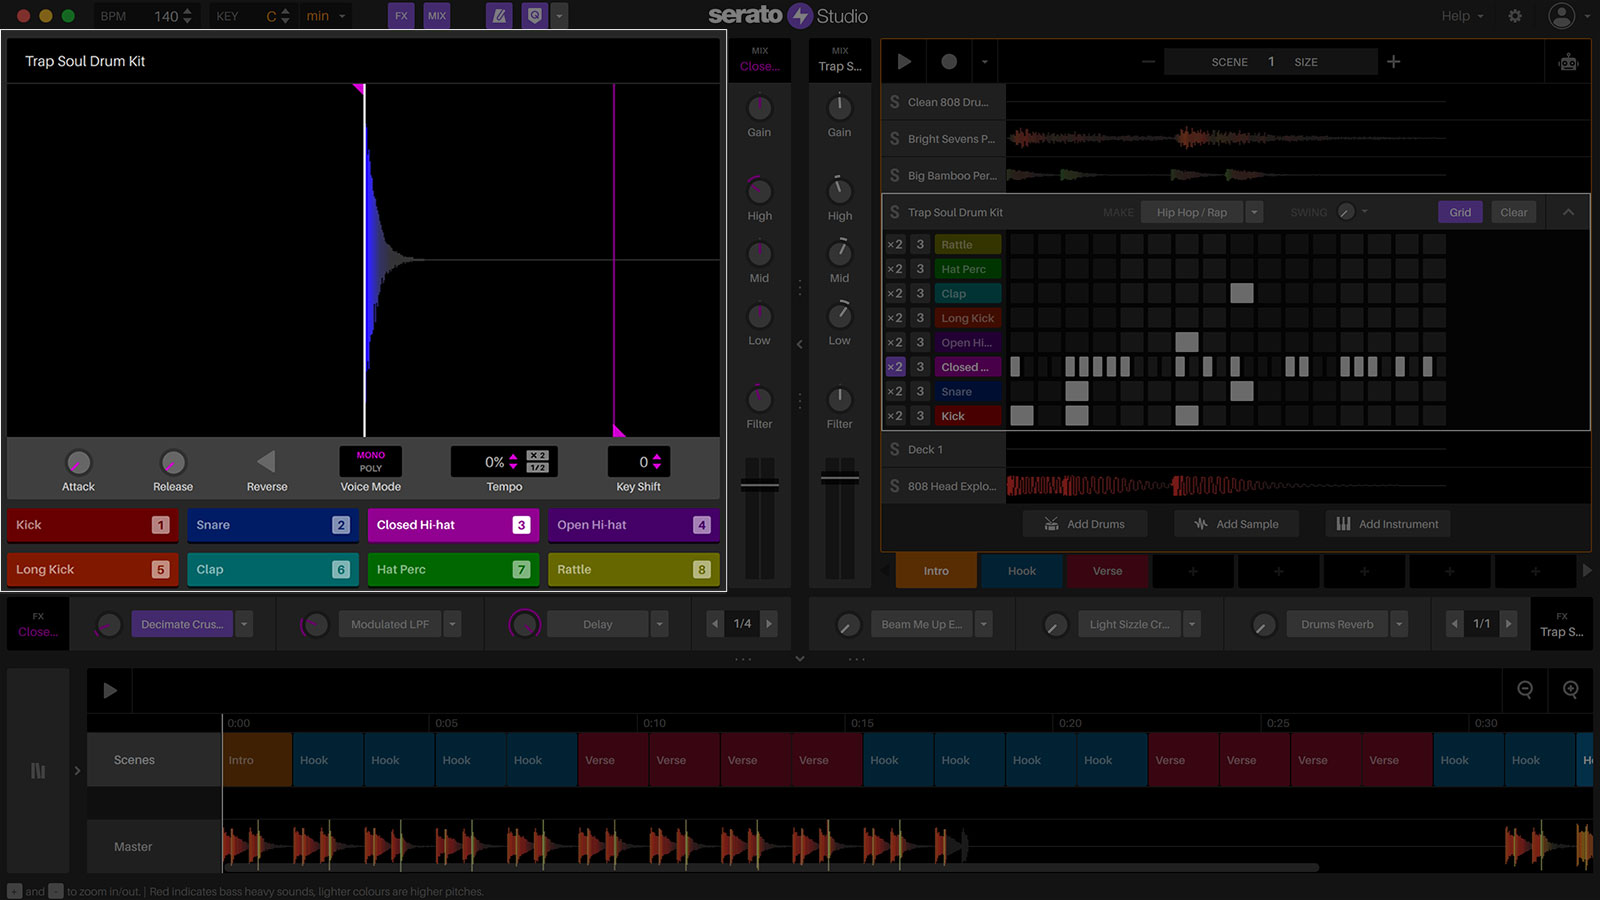Select the Intro scene tab

click(936, 571)
